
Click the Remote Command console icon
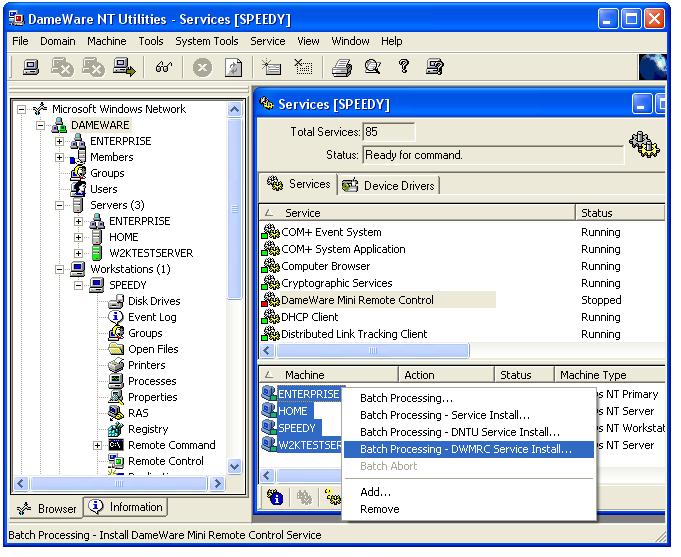click(116, 445)
